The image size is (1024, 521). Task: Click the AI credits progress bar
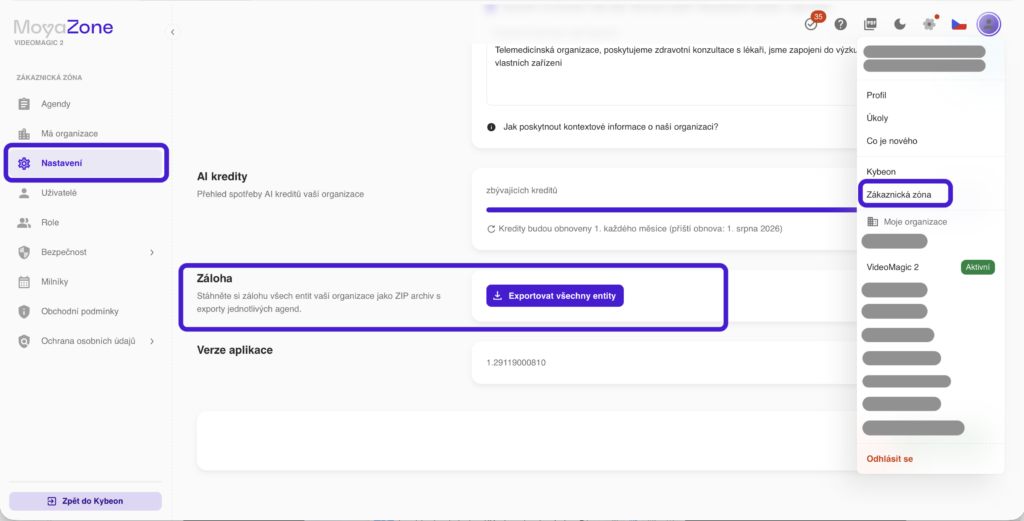(x=672, y=210)
